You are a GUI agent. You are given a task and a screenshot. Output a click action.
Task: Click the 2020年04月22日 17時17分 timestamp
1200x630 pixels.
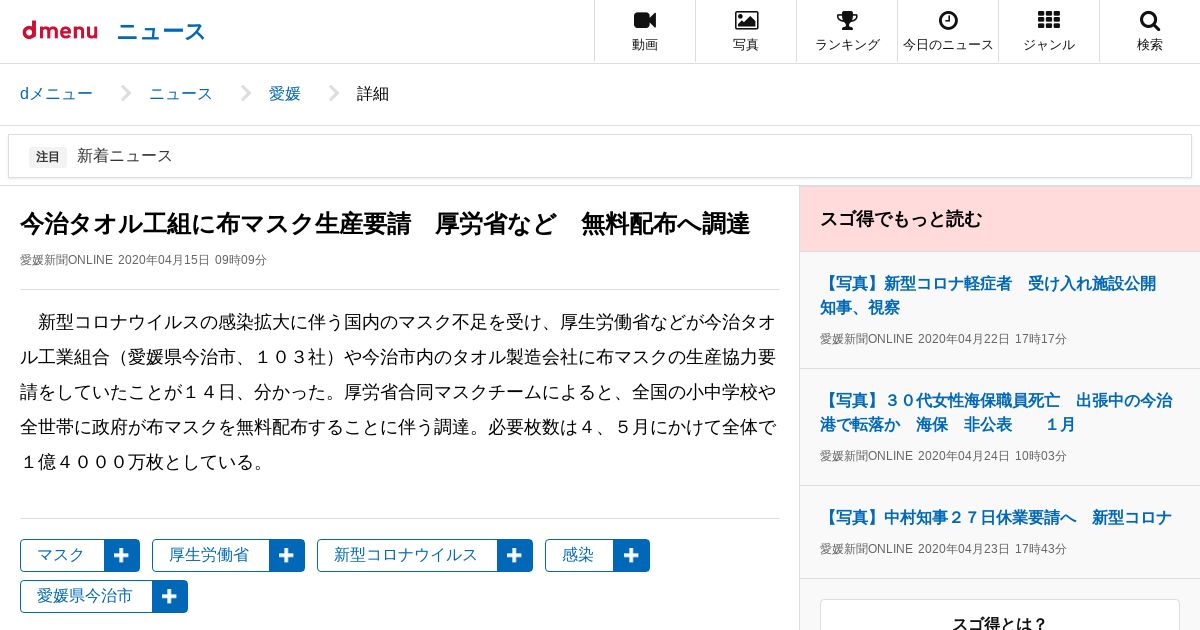[992, 339]
